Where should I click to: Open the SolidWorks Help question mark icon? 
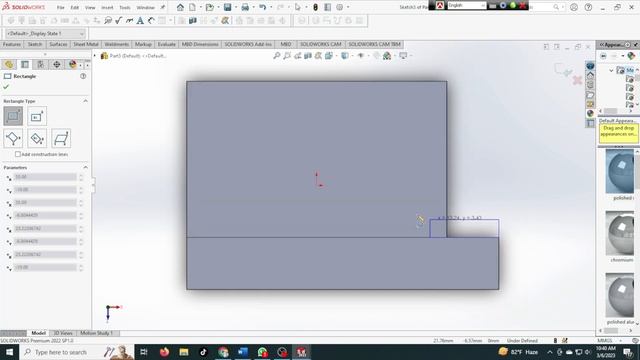(x=588, y=7)
